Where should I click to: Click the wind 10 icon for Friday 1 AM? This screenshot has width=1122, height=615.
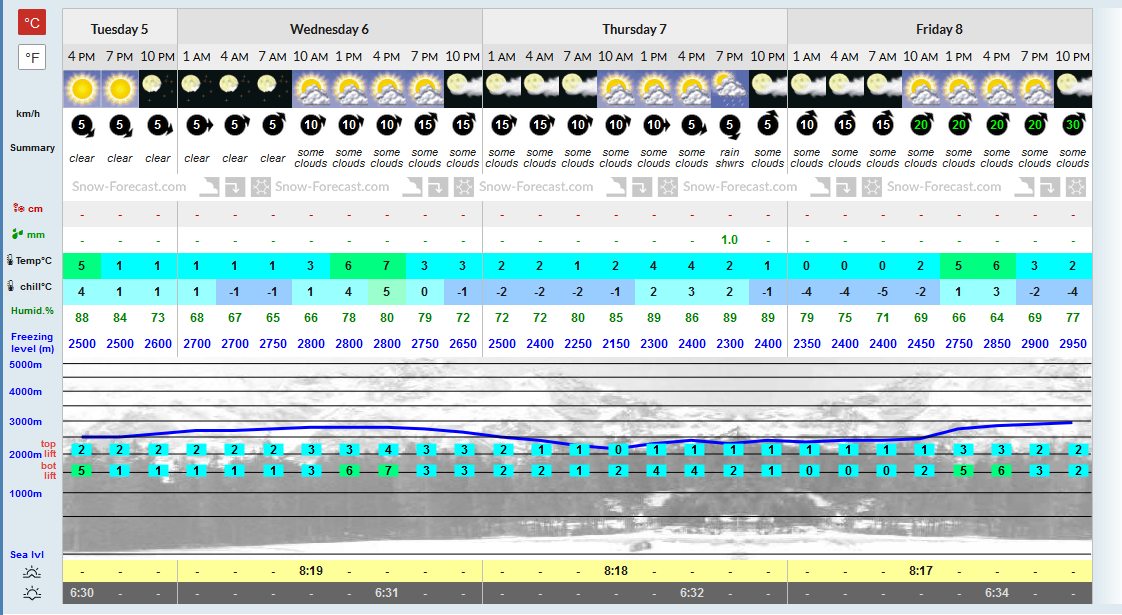tap(807, 125)
